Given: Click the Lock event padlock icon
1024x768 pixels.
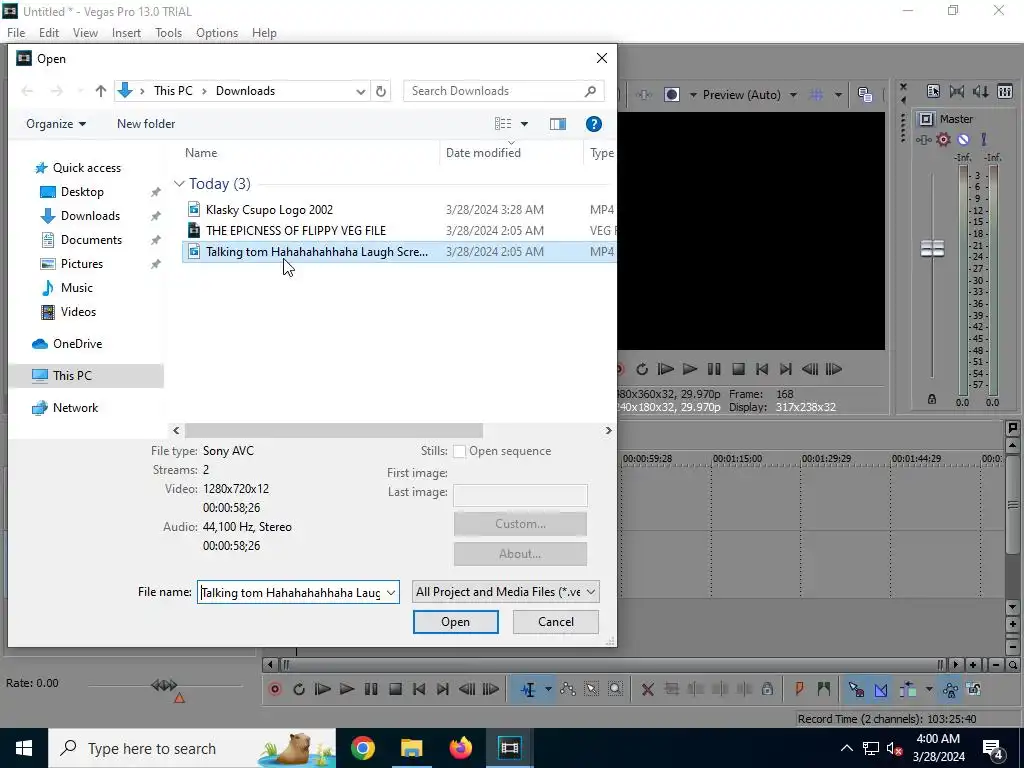Looking at the screenshot, I should pyautogui.click(x=767, y=689).
